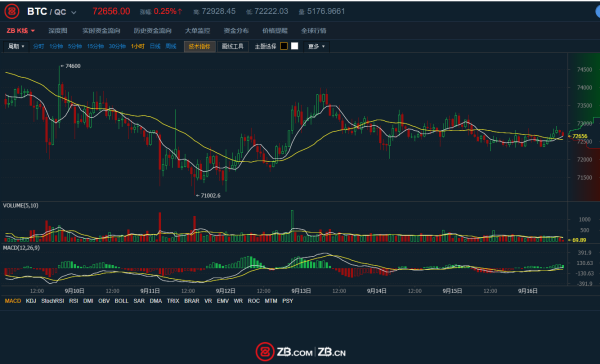600x364 pixels.
Task: Select the 日线 timeframe
Action: pyautogui.click(x=155, y=46)
